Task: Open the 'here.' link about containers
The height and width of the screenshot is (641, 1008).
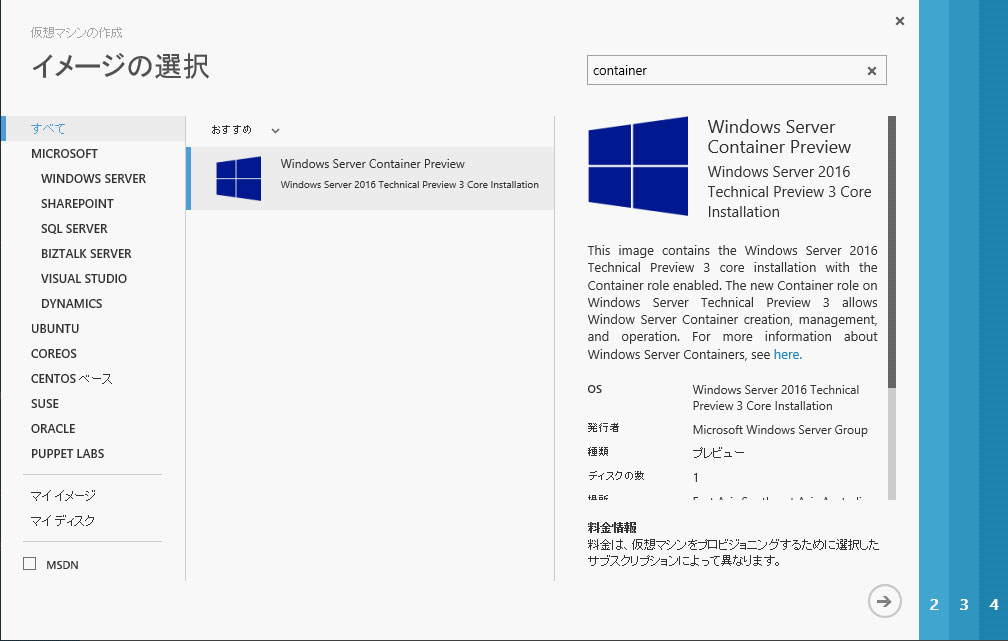Action: [x=788, y=354]
